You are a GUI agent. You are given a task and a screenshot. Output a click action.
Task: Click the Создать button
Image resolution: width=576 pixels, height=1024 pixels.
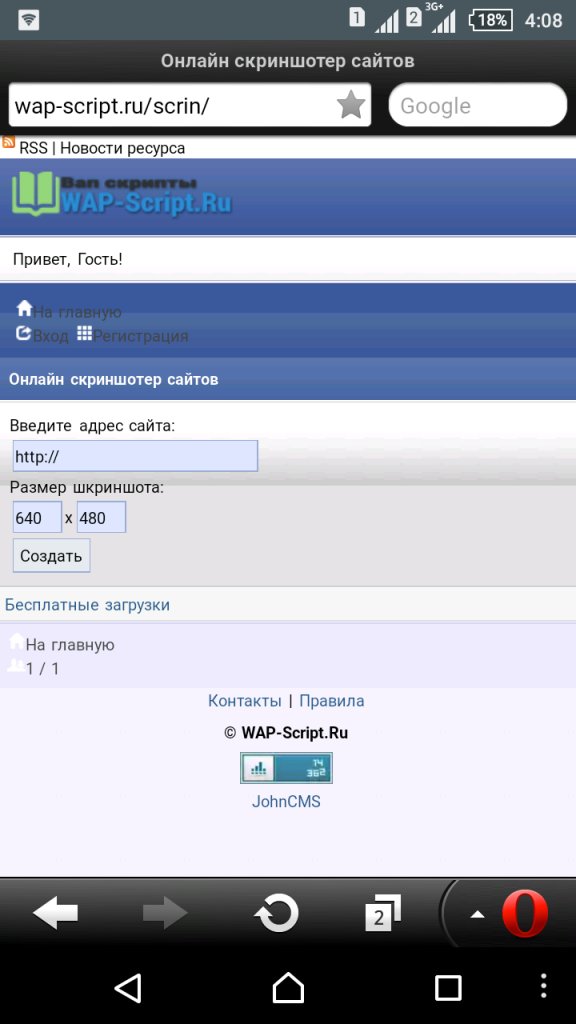click(x=52, y=556)
